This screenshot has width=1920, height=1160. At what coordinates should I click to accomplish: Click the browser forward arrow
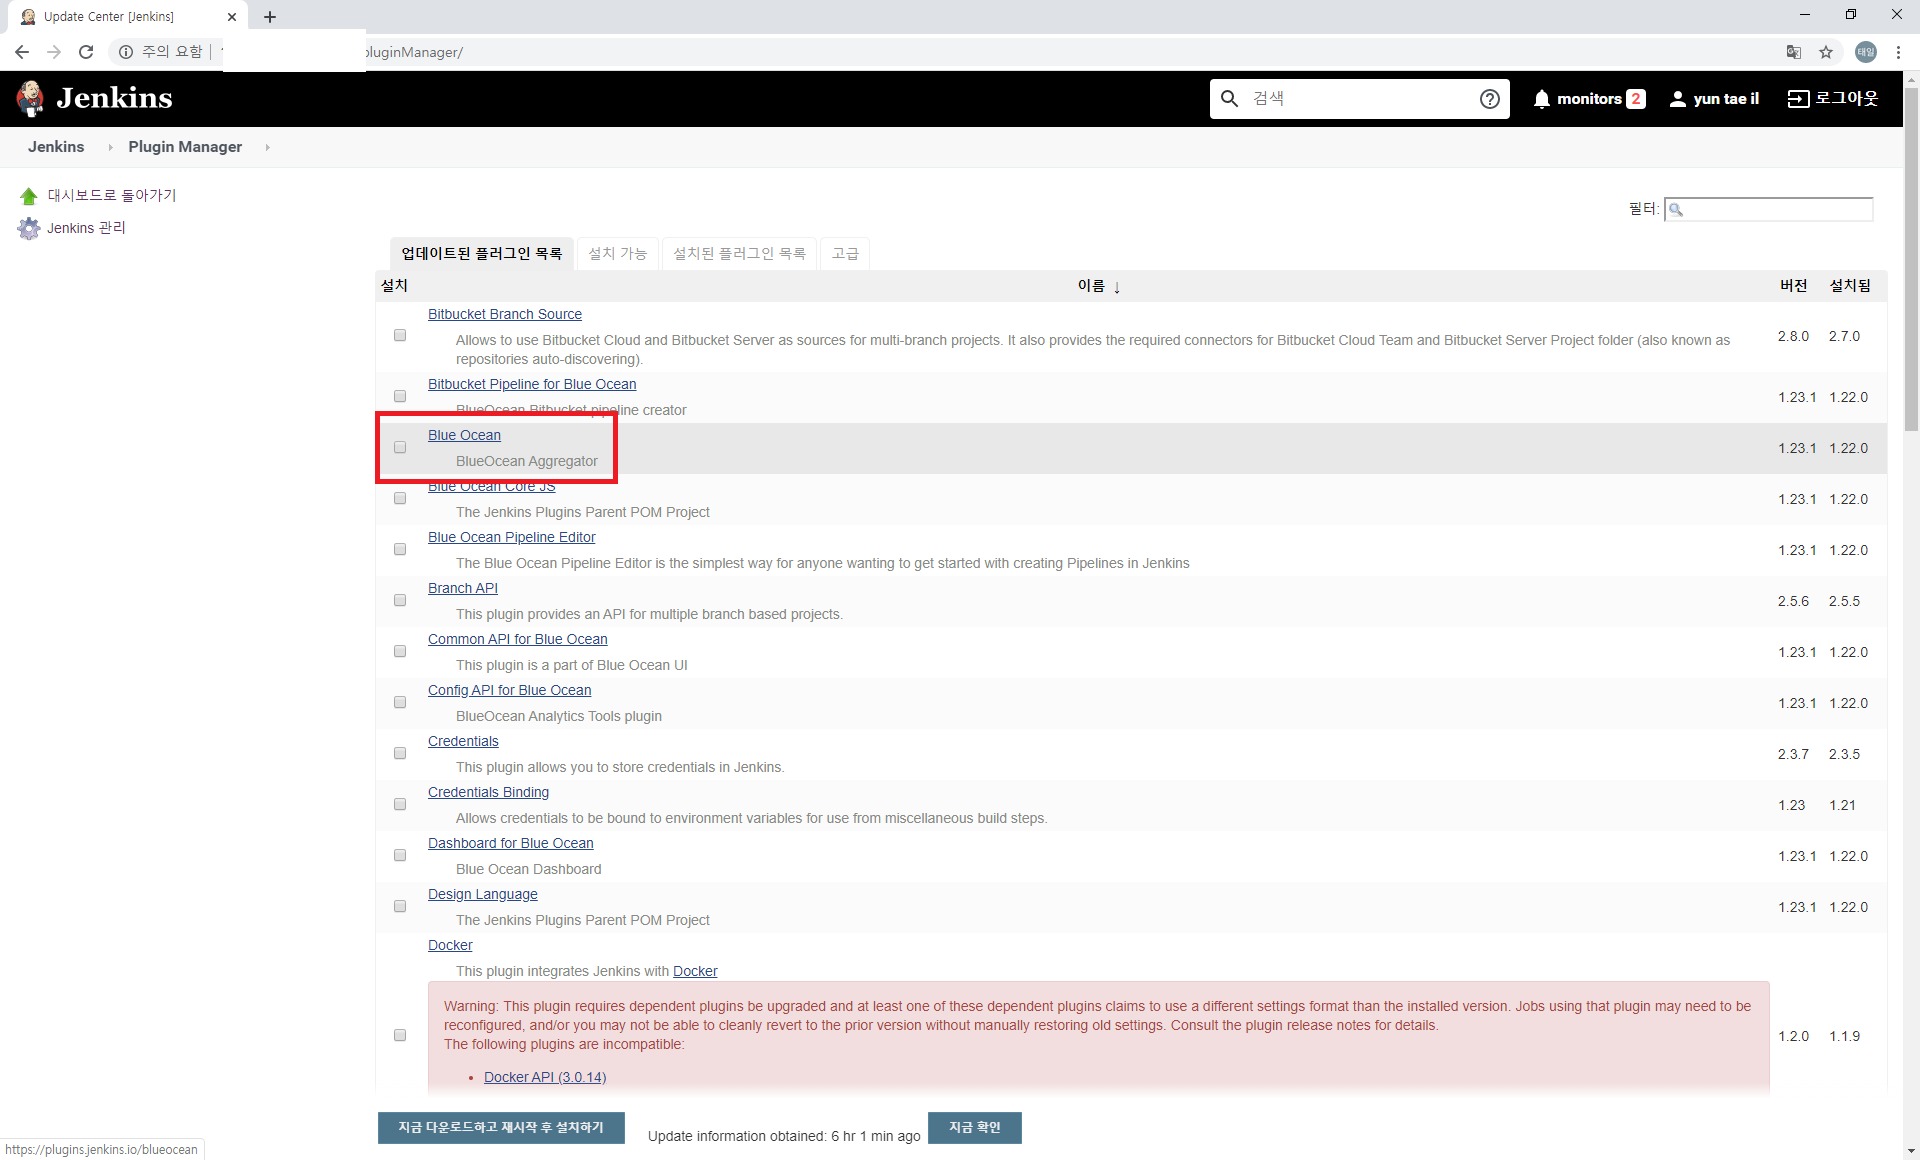(54, 52)
